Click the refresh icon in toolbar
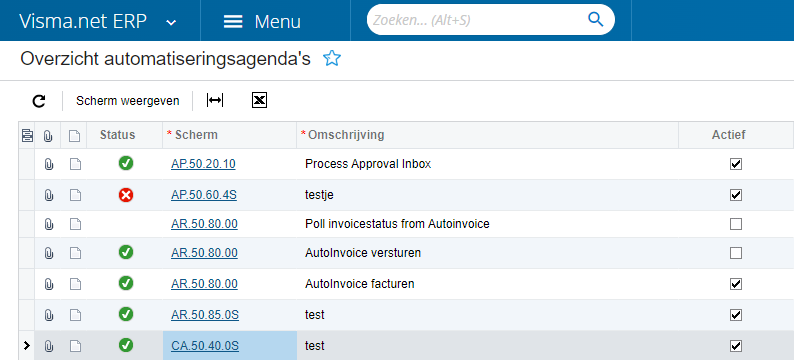Image resolution: width=794 pixels, height=360 pixels. point(39,101)
